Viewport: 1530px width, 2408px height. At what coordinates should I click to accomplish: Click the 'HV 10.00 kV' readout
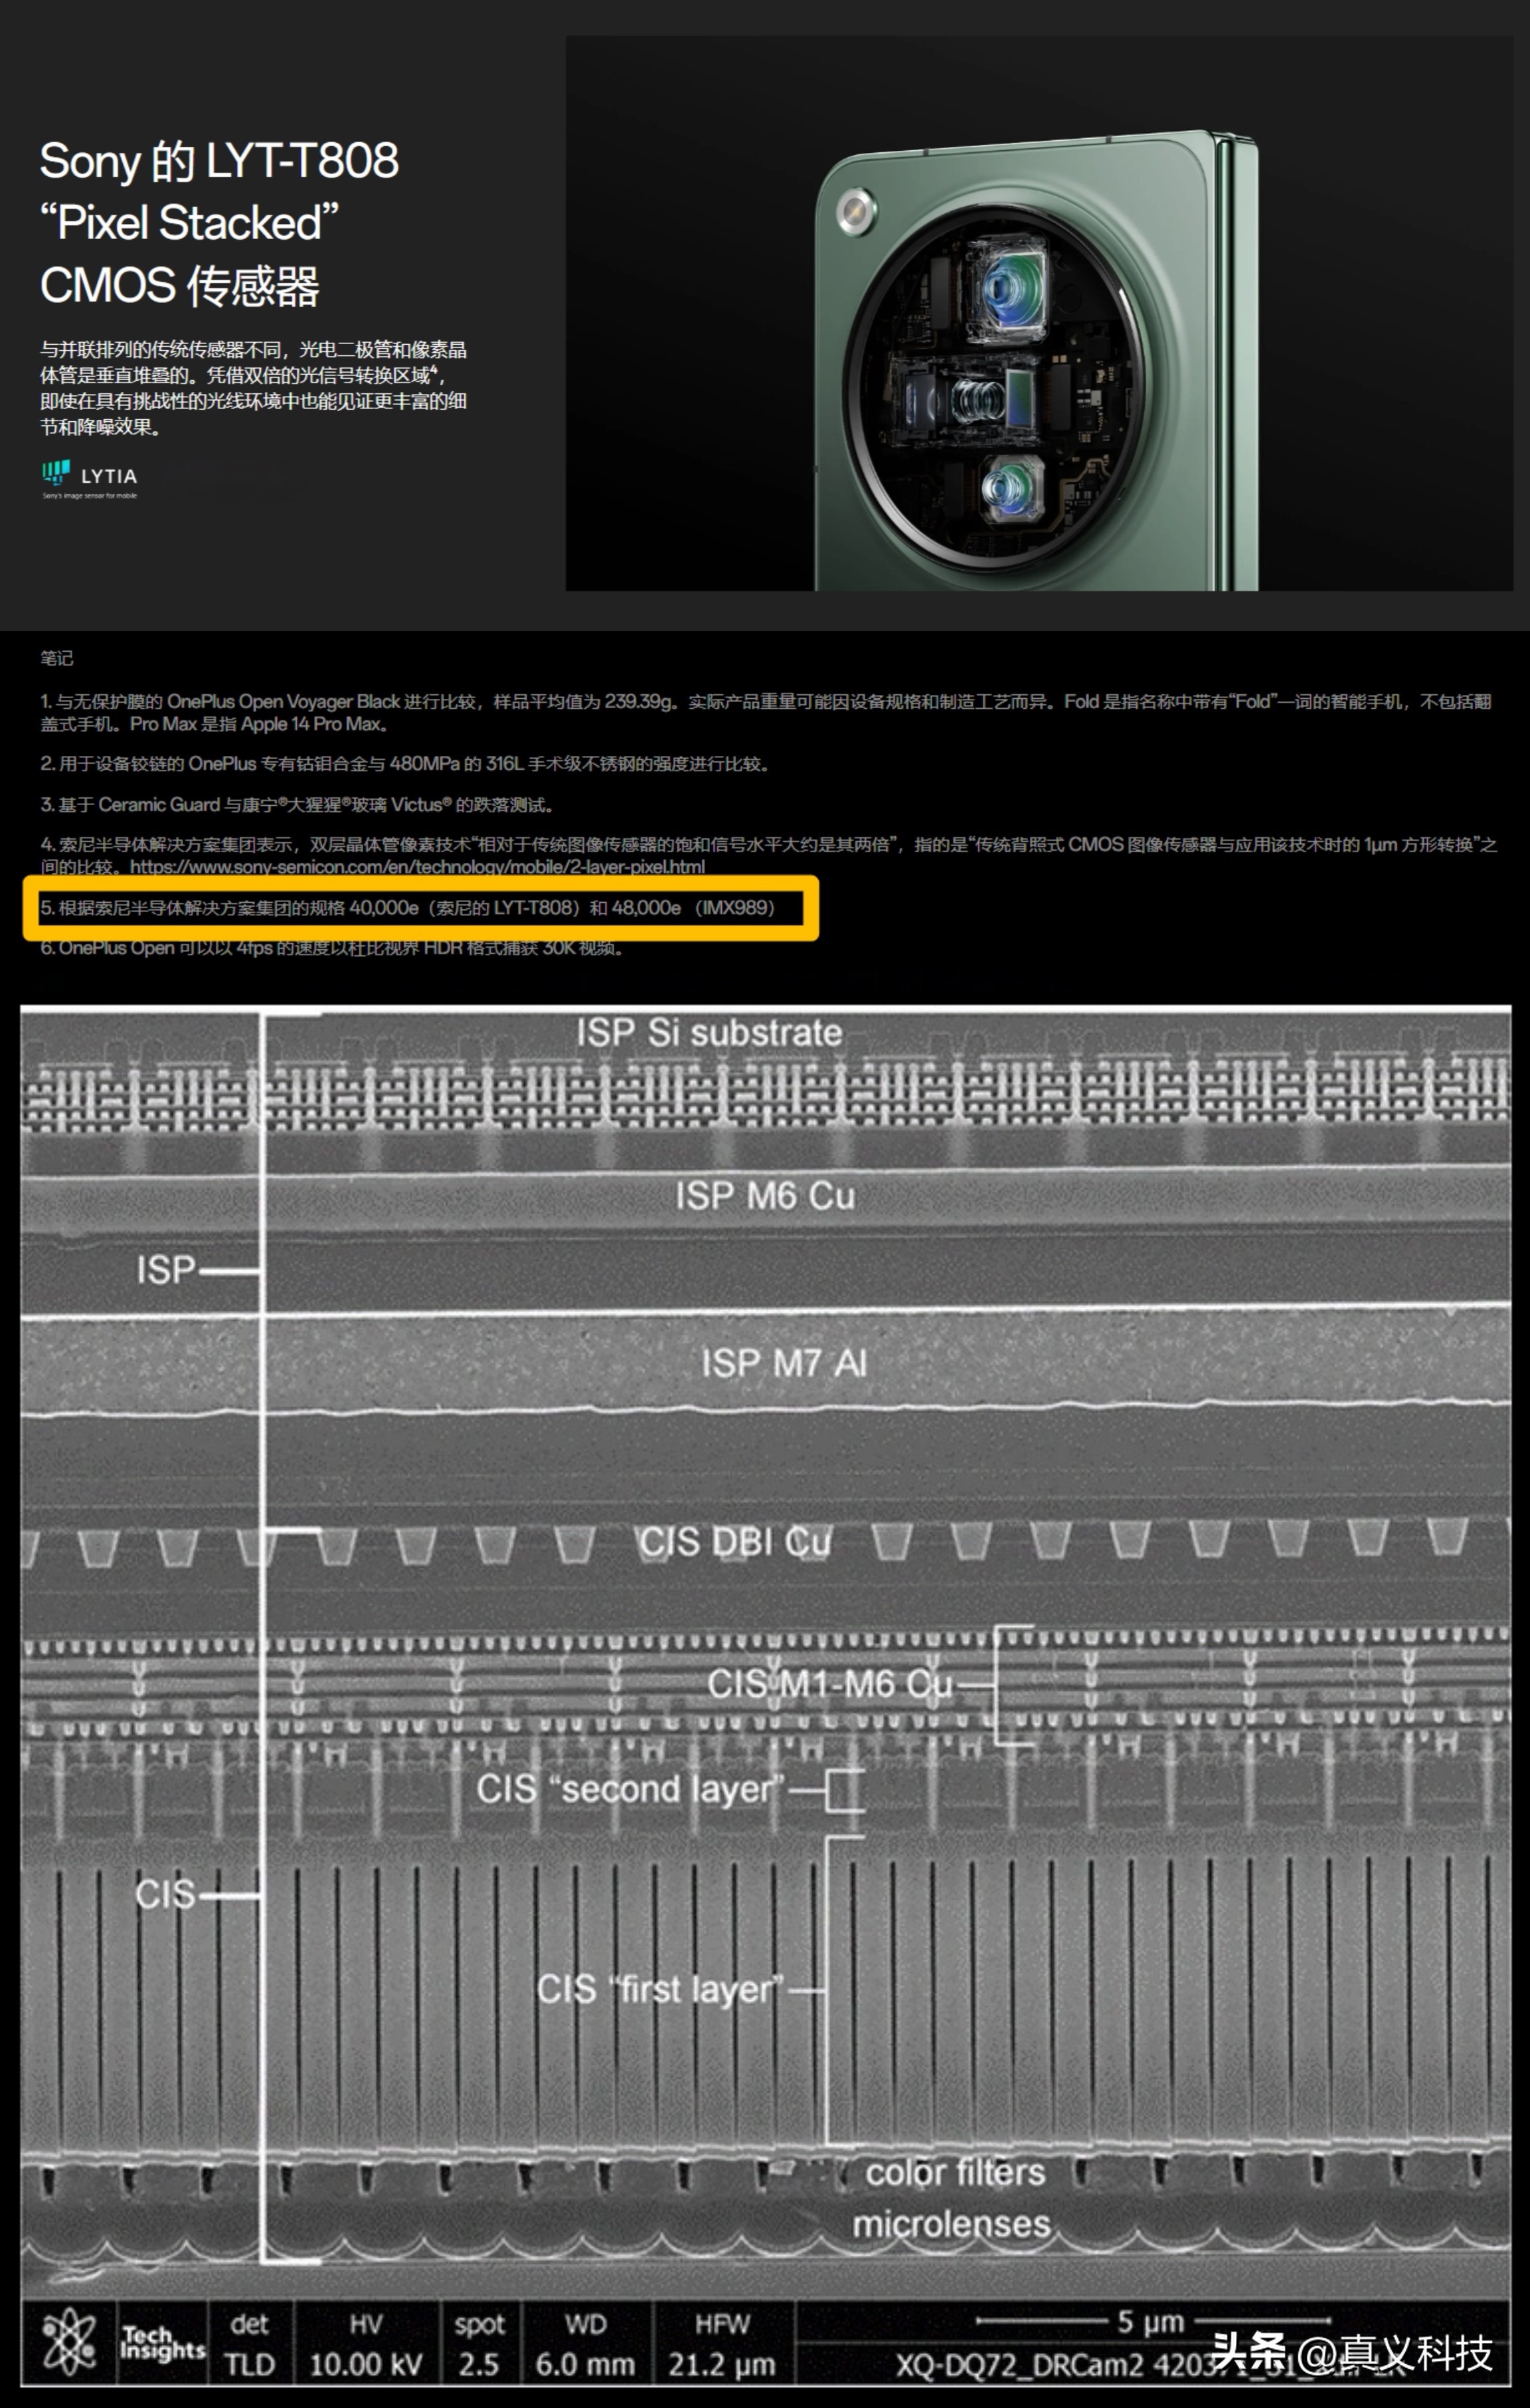(365, 2344)
